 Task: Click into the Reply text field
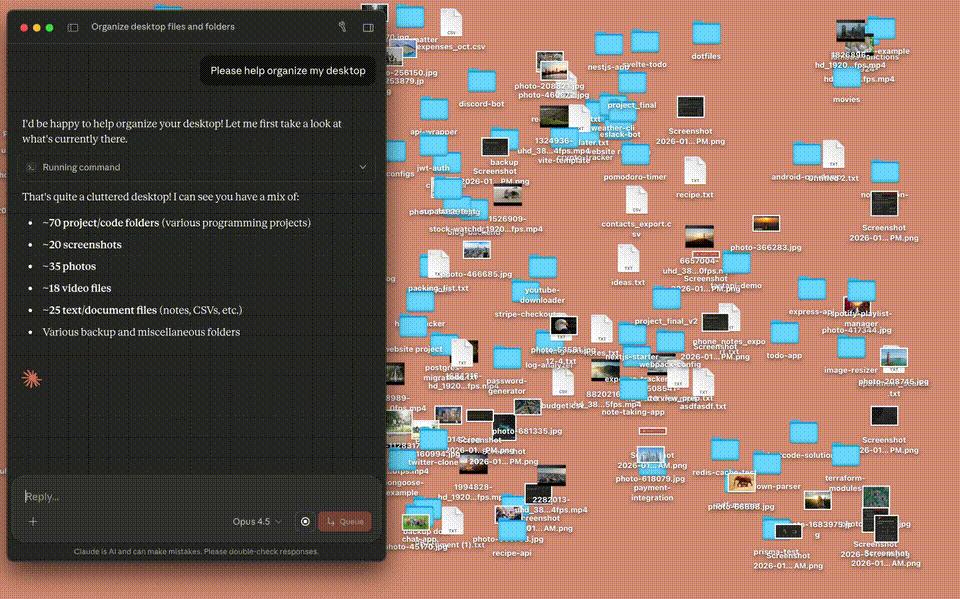tap(196, 497)
